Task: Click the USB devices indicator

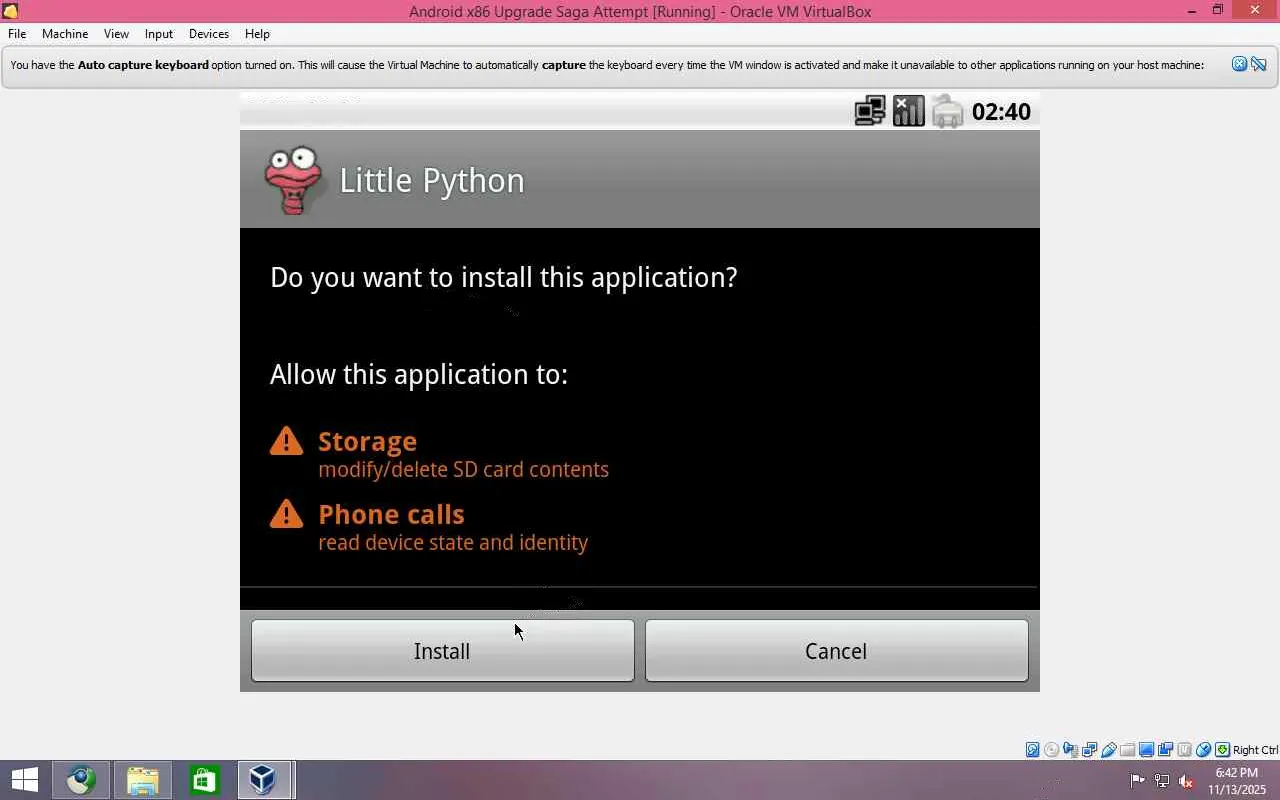Action: (x=1109, y=750)
